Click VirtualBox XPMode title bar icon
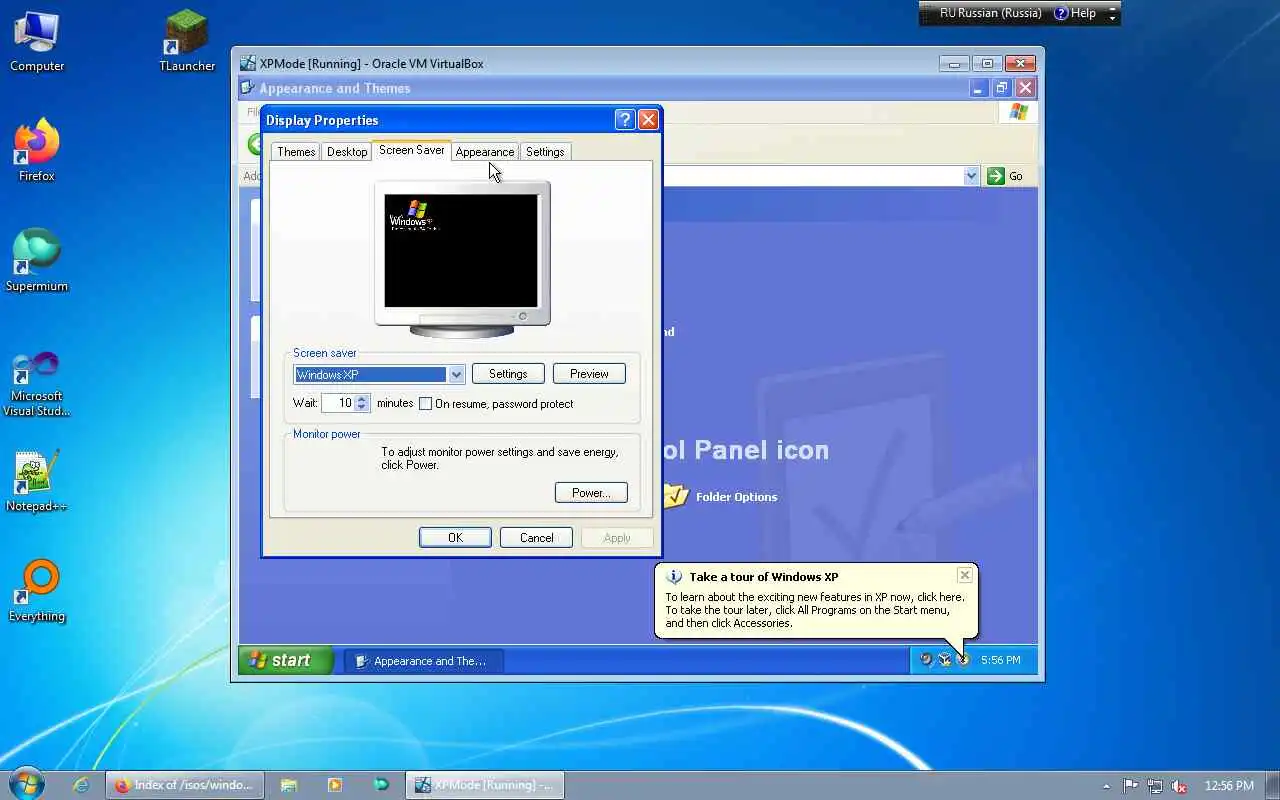Screen dimensions: 1280x800 [x=247, y=63]
